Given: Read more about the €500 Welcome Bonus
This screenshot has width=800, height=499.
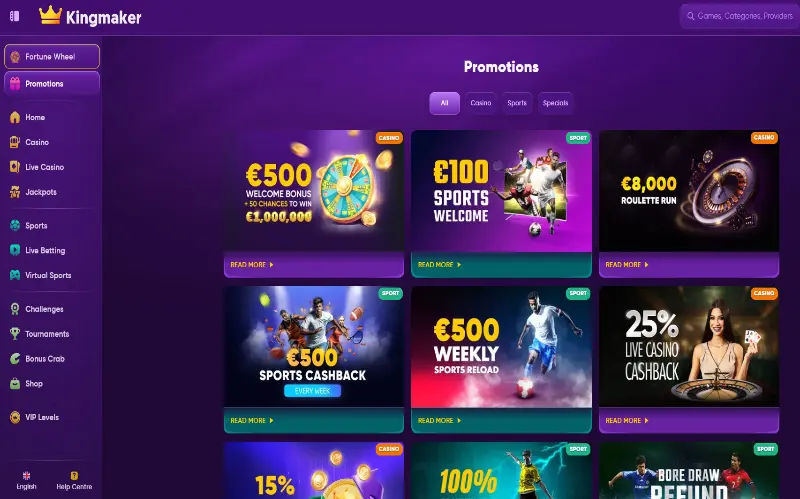Looking at the screenshot, I should [252, 265].
